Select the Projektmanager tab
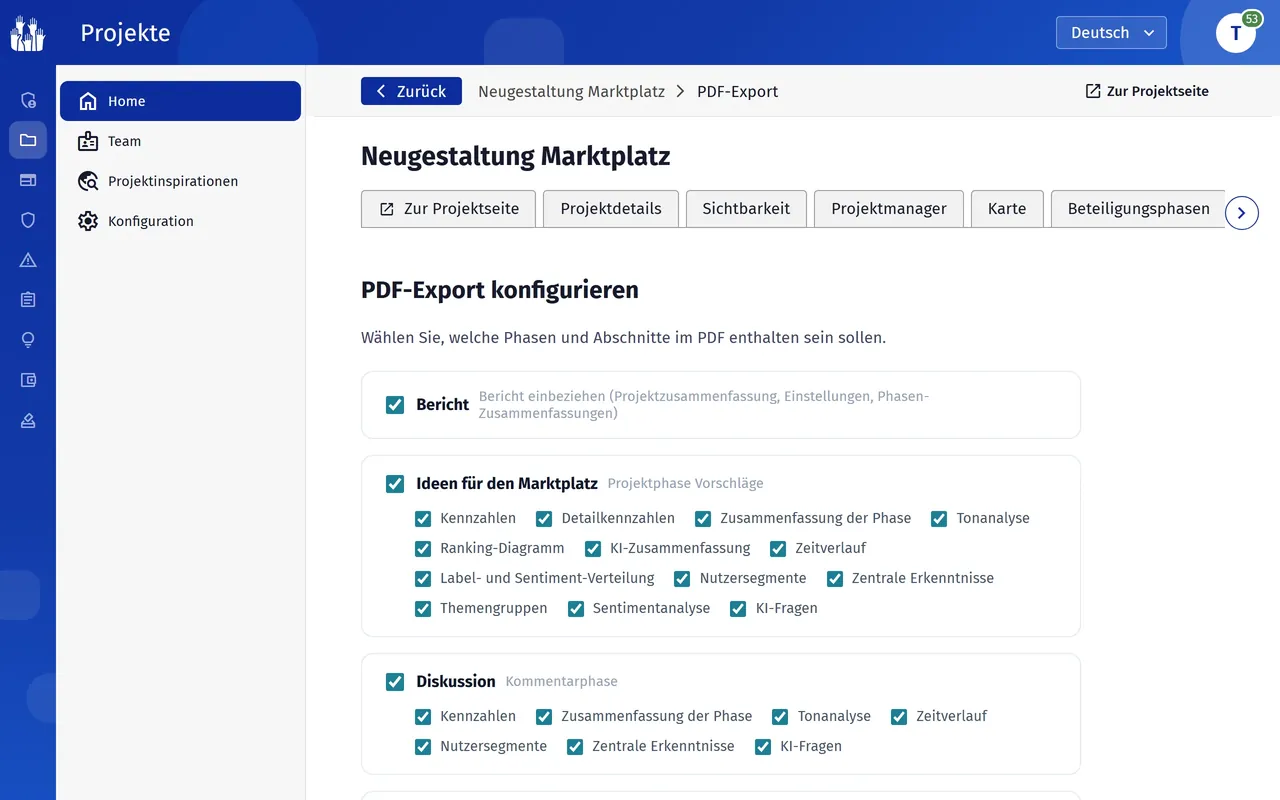Image resolution: width=1280 pixels, height=800 pixels. tap(889, 209)
